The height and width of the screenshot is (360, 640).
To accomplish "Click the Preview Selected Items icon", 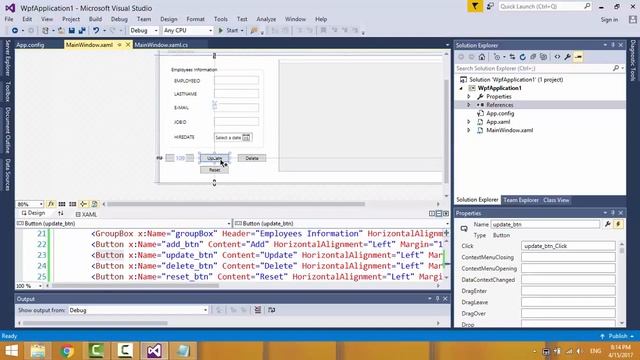I will point(578,57).
